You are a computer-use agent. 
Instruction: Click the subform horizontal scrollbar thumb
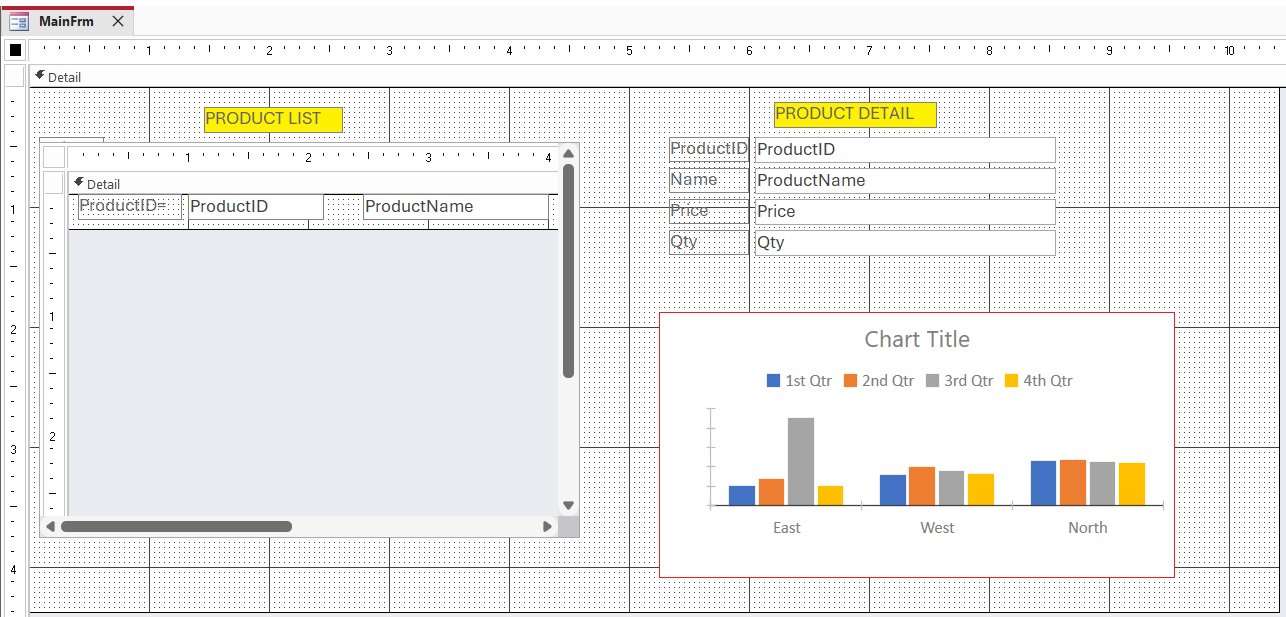(176, 526)
